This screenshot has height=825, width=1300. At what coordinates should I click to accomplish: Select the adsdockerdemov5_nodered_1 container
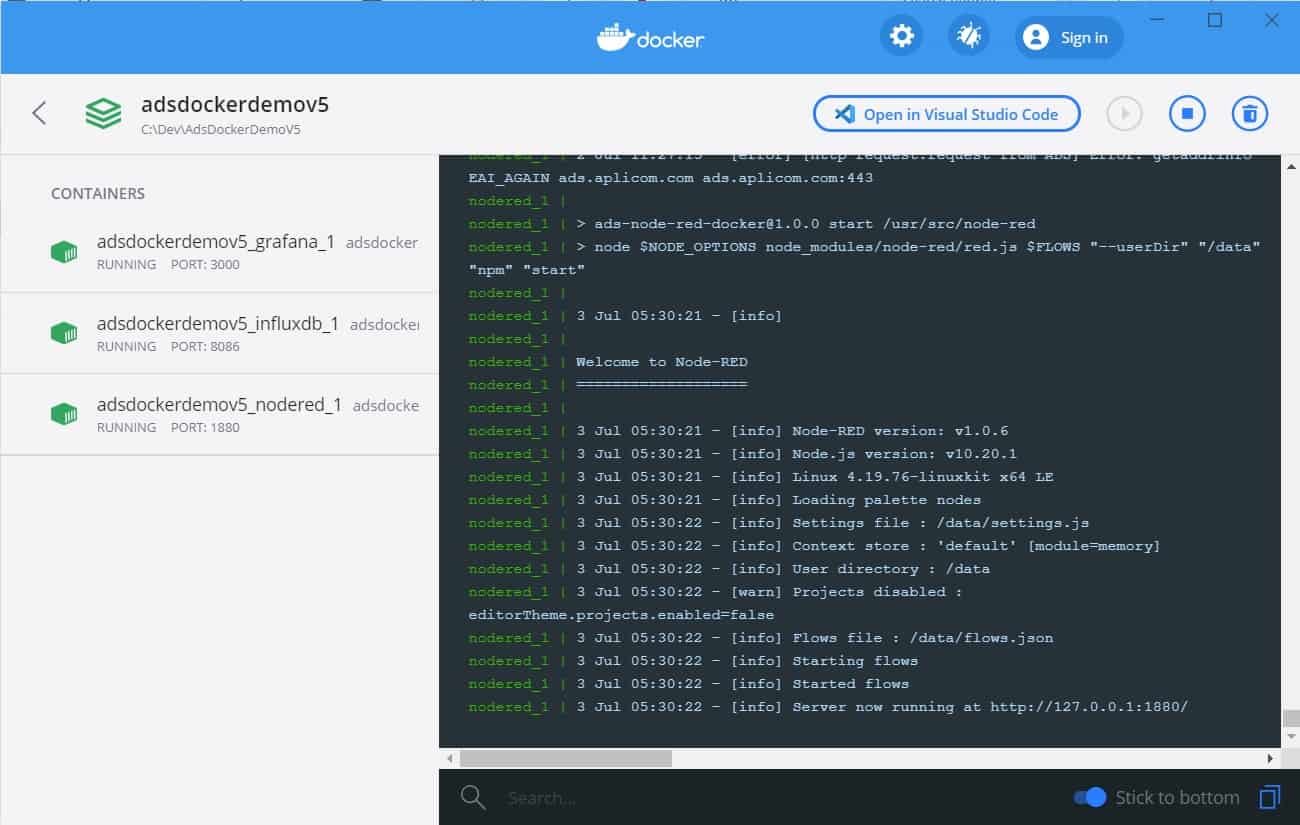point(219,415)
